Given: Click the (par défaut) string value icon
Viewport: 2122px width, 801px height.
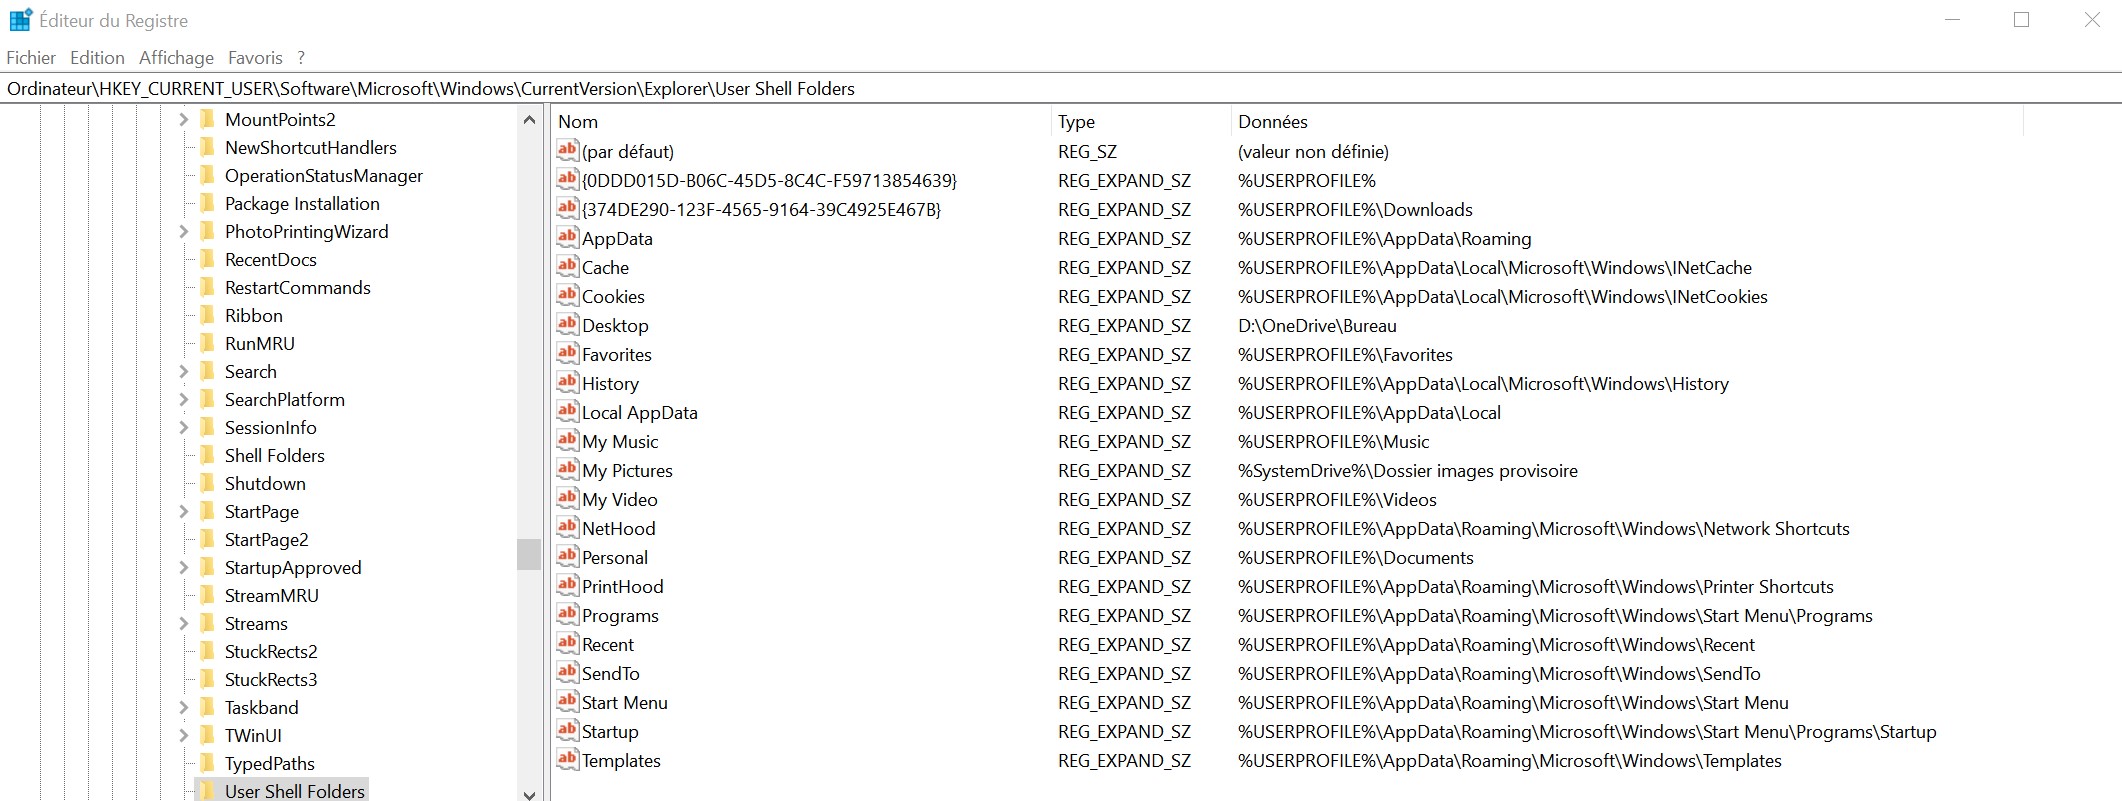Looking at the screenshot, I should tap(568, 151).
